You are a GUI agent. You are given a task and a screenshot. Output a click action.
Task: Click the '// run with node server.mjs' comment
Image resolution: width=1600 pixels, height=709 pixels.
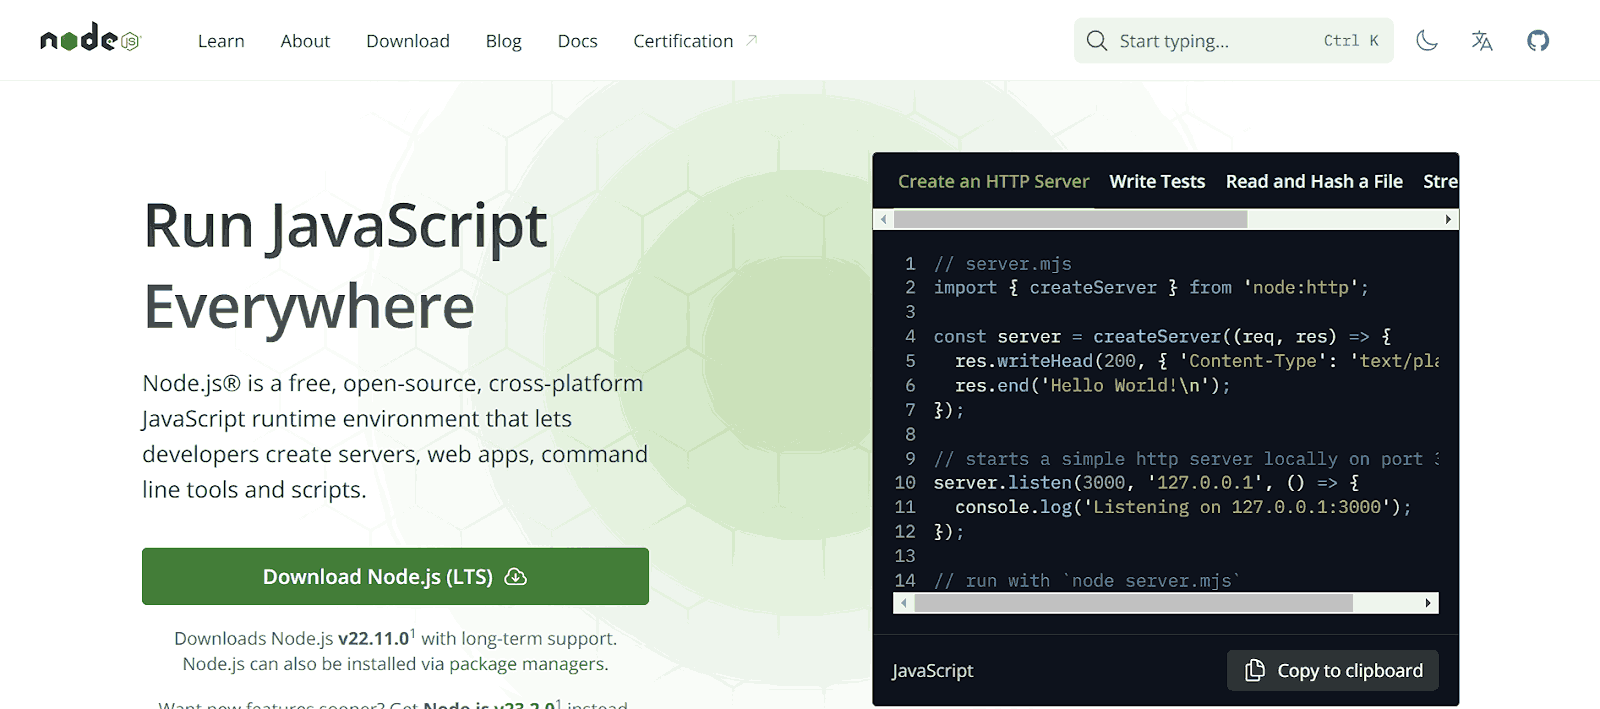1087,581
